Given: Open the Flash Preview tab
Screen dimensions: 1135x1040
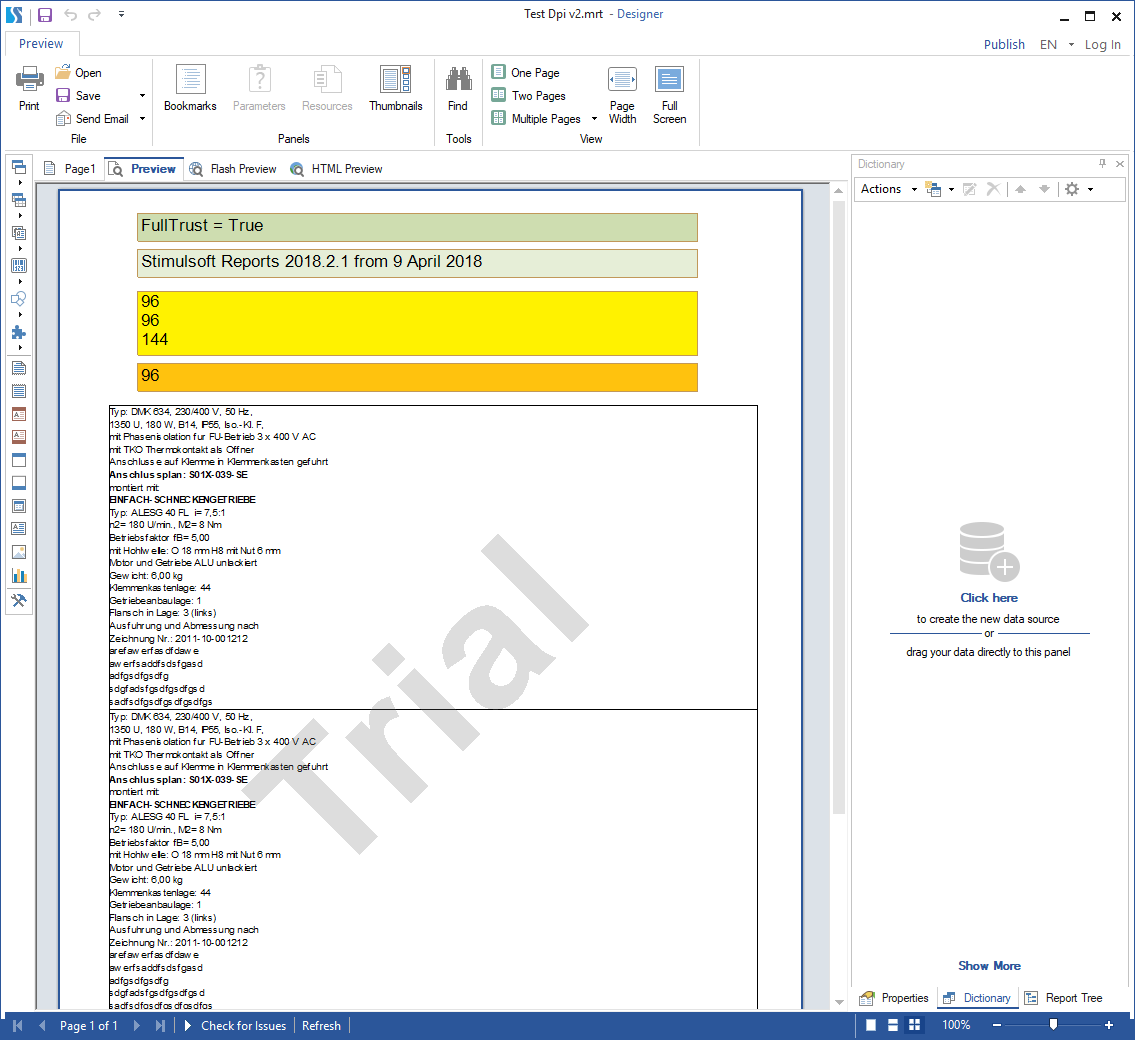Looking at the screenshot, I should (x=233, y=169).
